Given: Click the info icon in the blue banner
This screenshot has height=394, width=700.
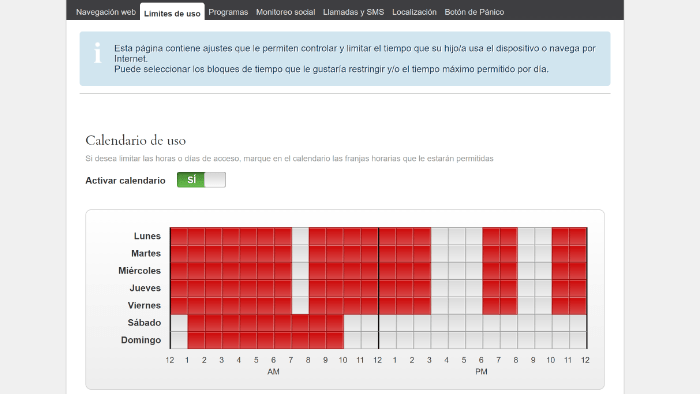Looking at the screenshot, I should tap(98, 53).
